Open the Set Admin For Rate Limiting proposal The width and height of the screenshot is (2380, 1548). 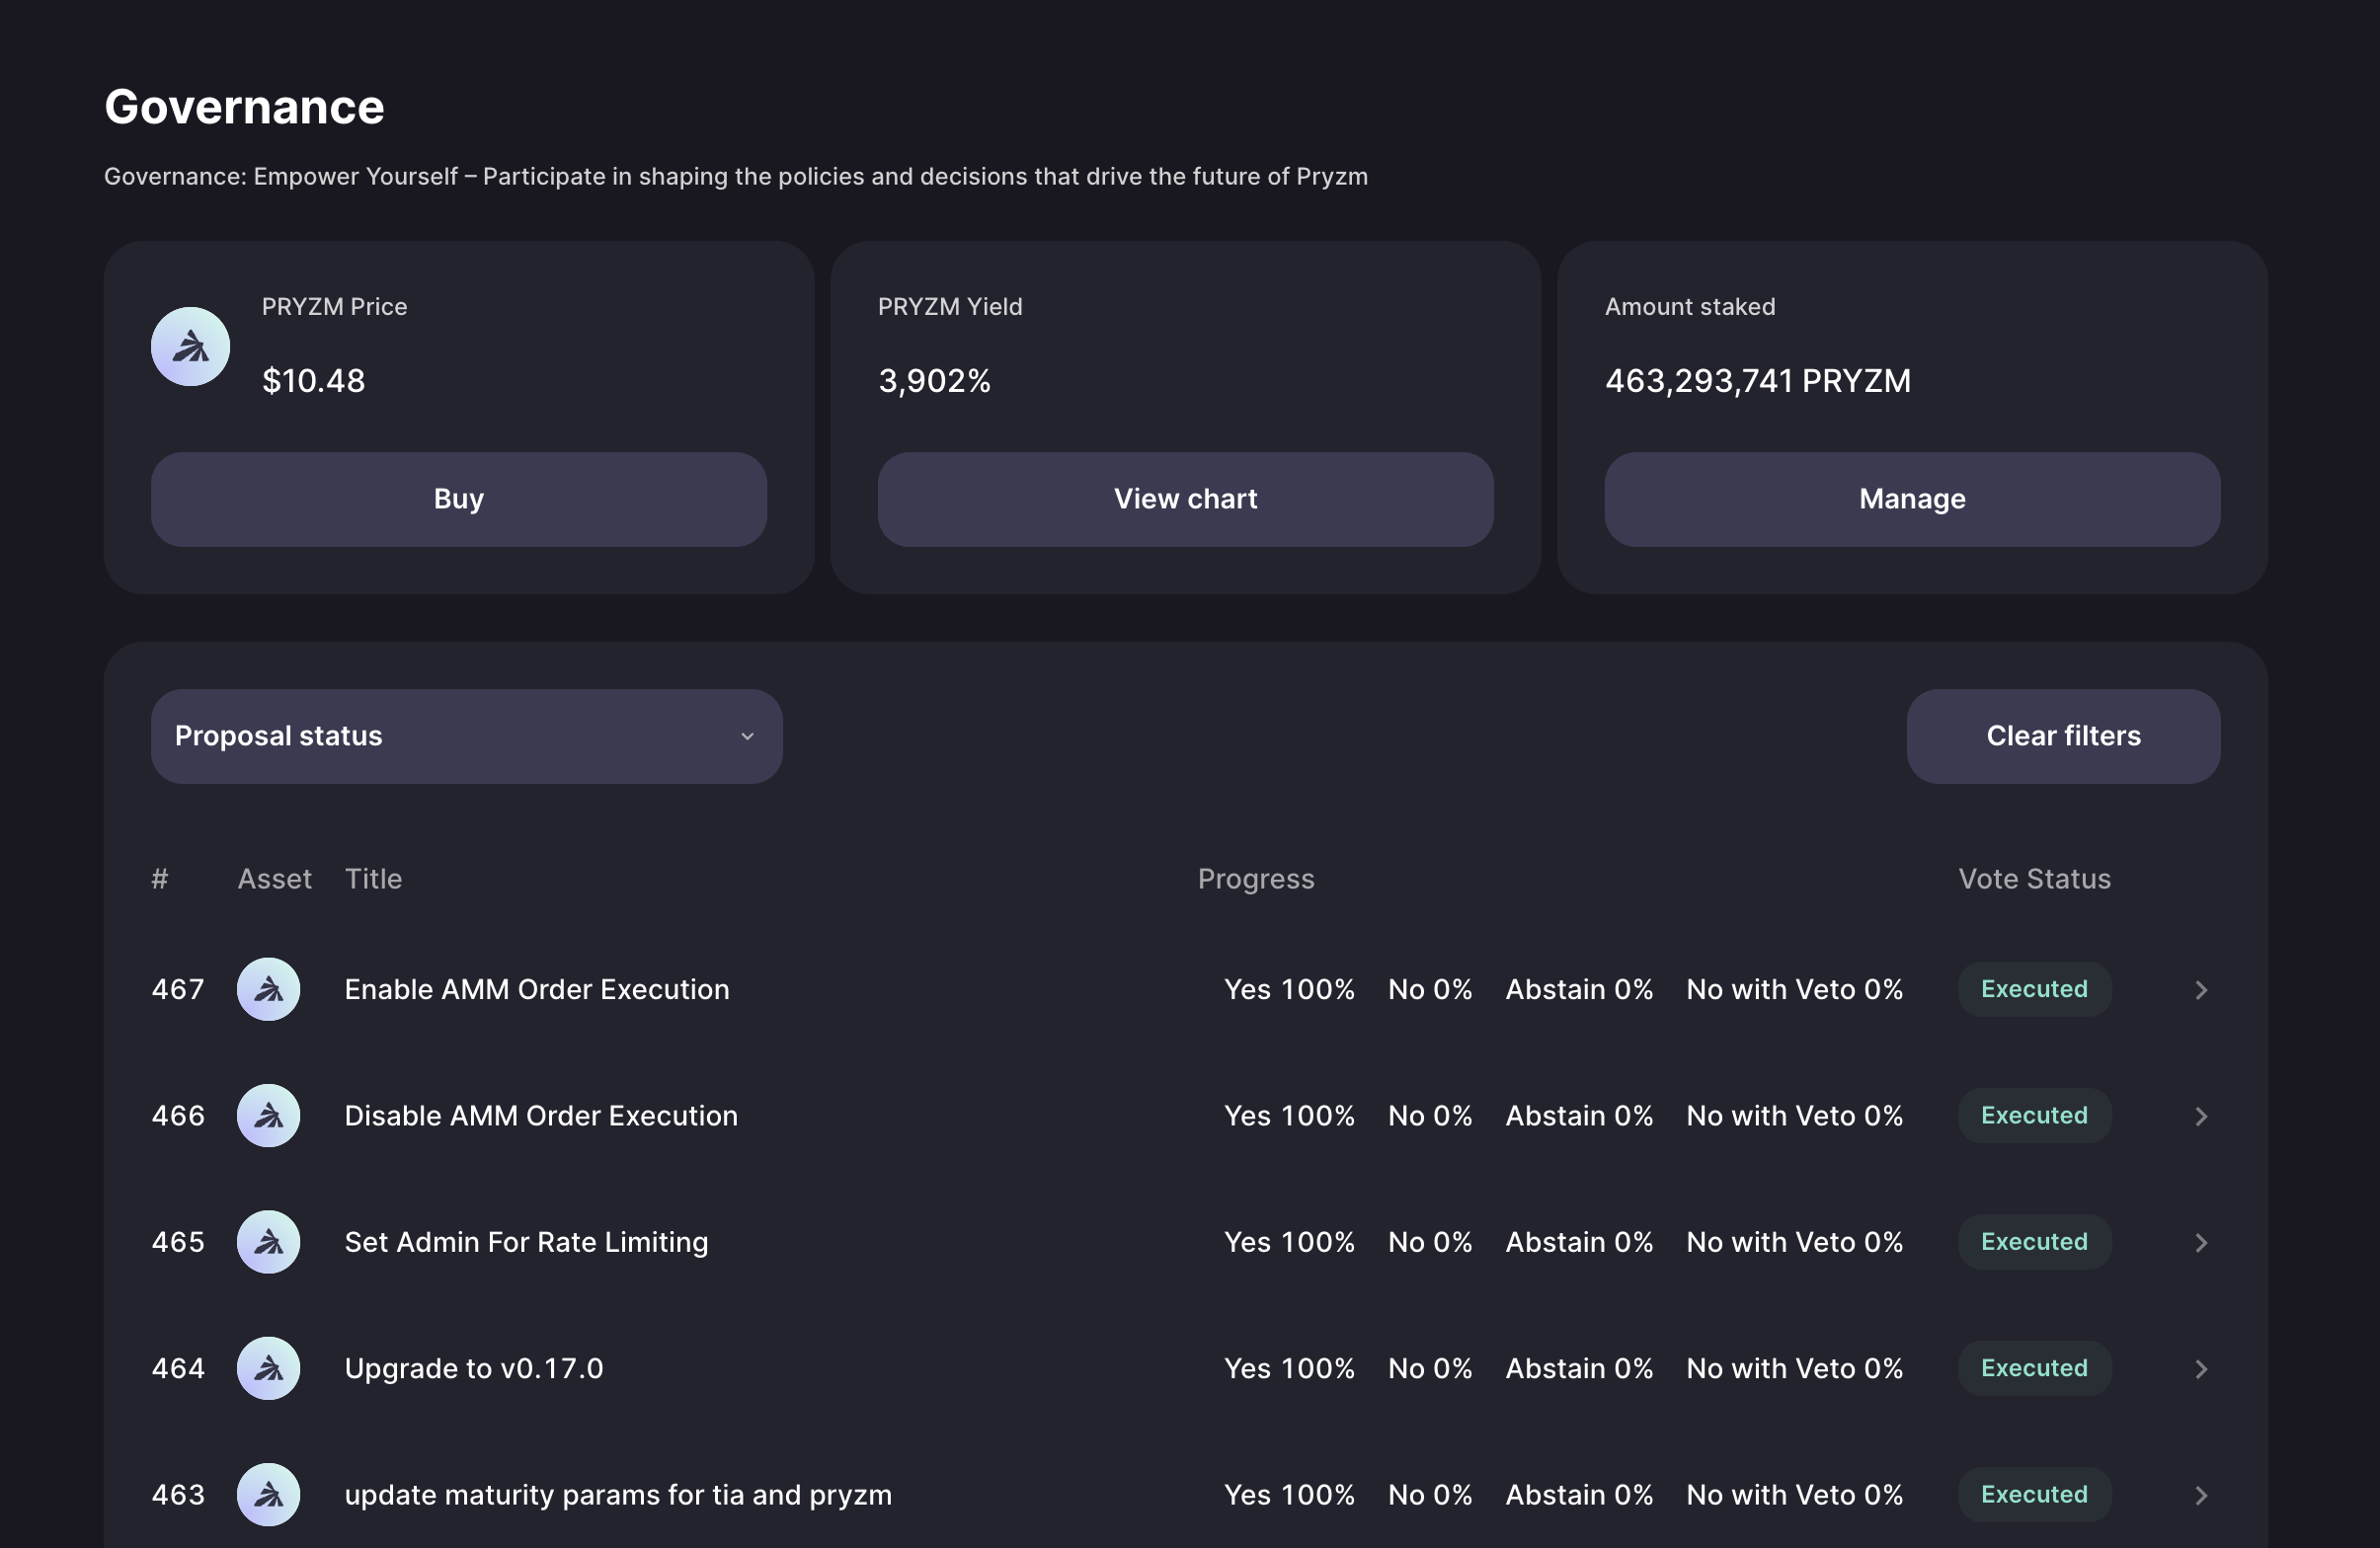526,1242
